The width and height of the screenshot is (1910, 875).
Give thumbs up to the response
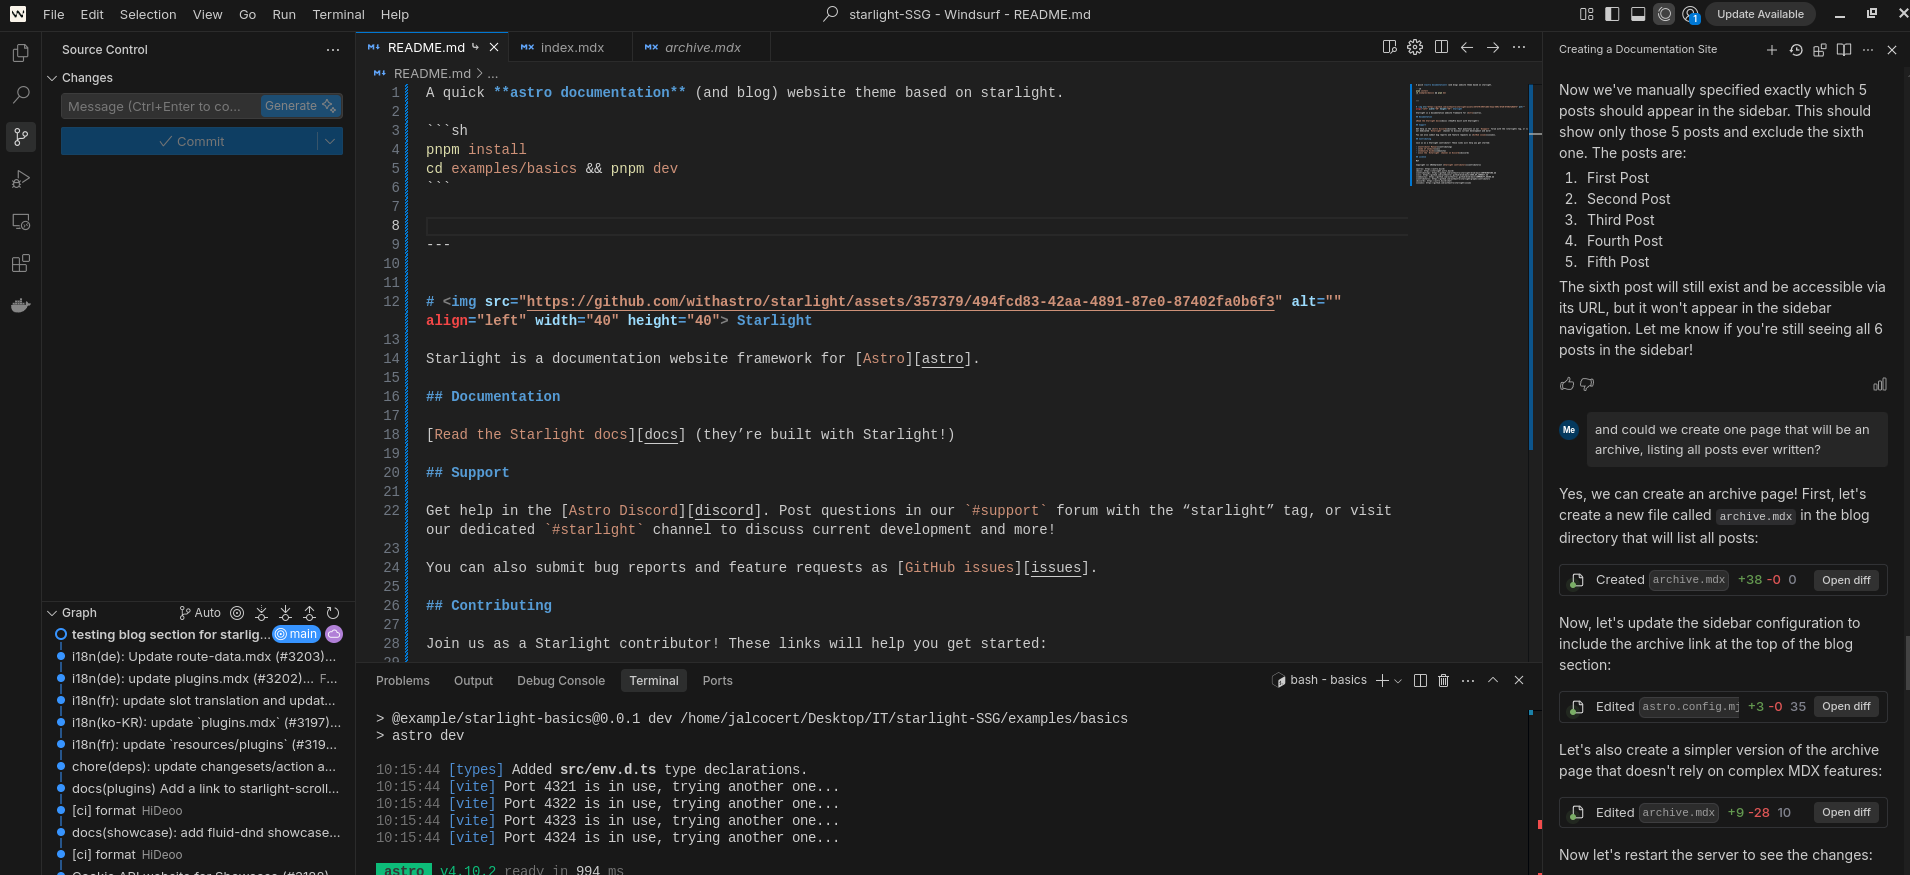[x=1567, y=384]
